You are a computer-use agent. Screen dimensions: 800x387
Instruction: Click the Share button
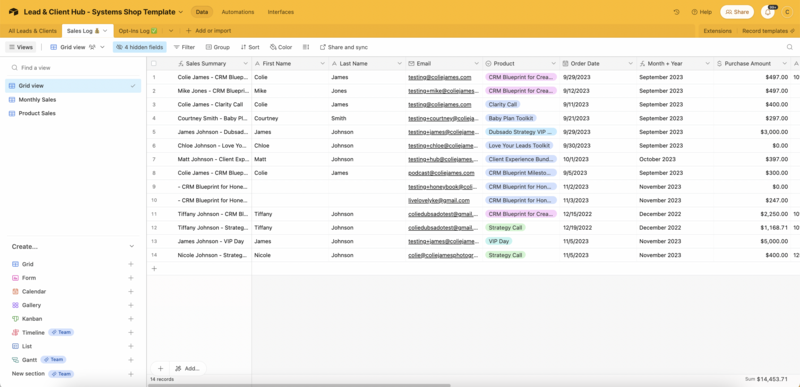click(737, 12)
